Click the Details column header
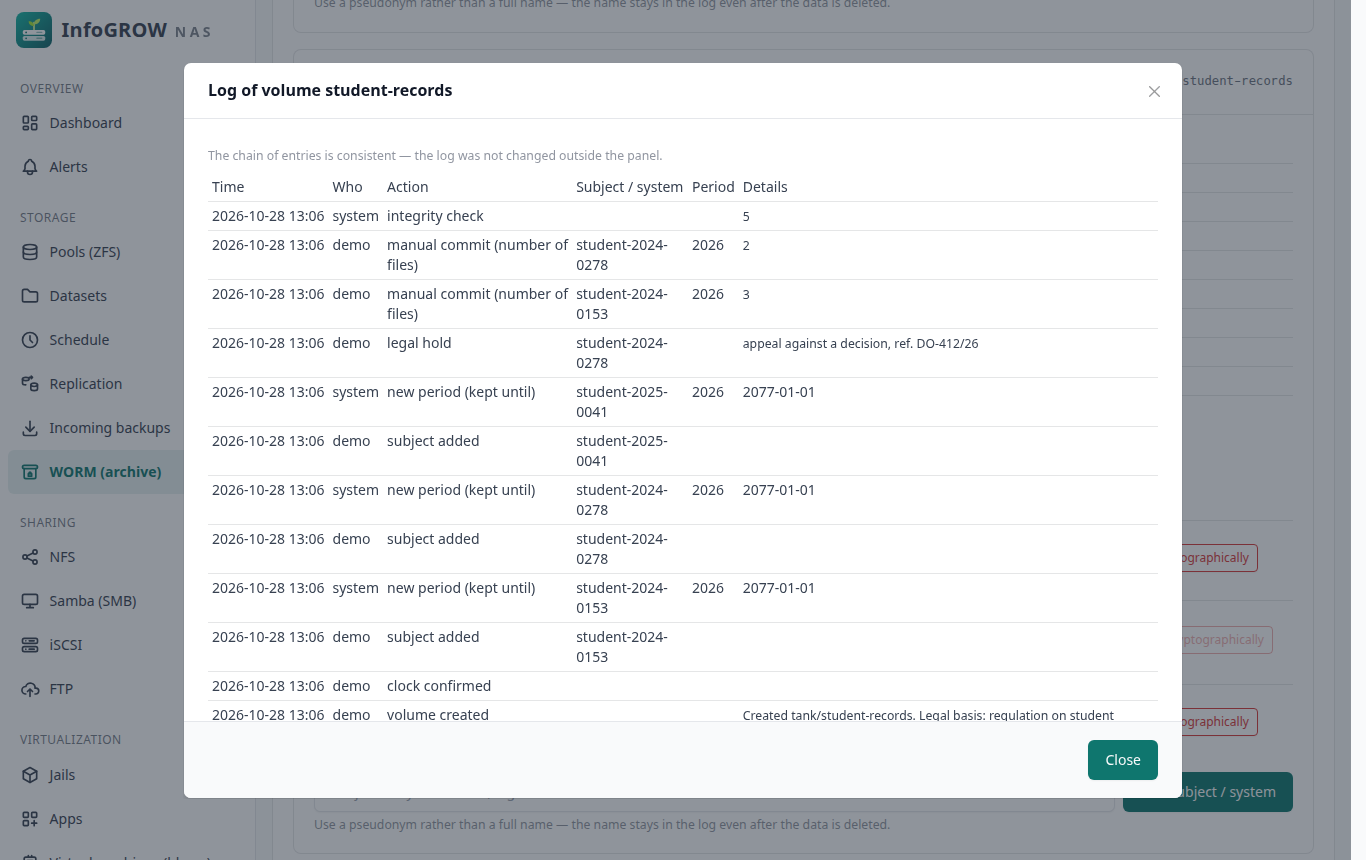Viewport: 1366px width, 860px height. click(x=765, y=187)
